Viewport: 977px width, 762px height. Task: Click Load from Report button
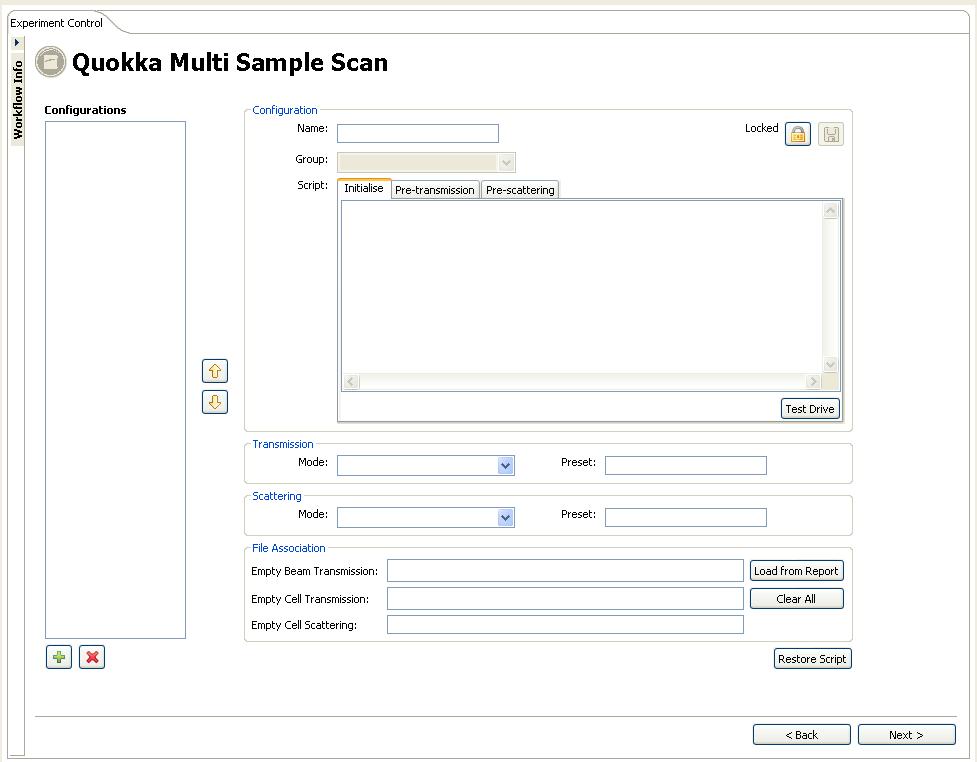(x=796, y=571)
